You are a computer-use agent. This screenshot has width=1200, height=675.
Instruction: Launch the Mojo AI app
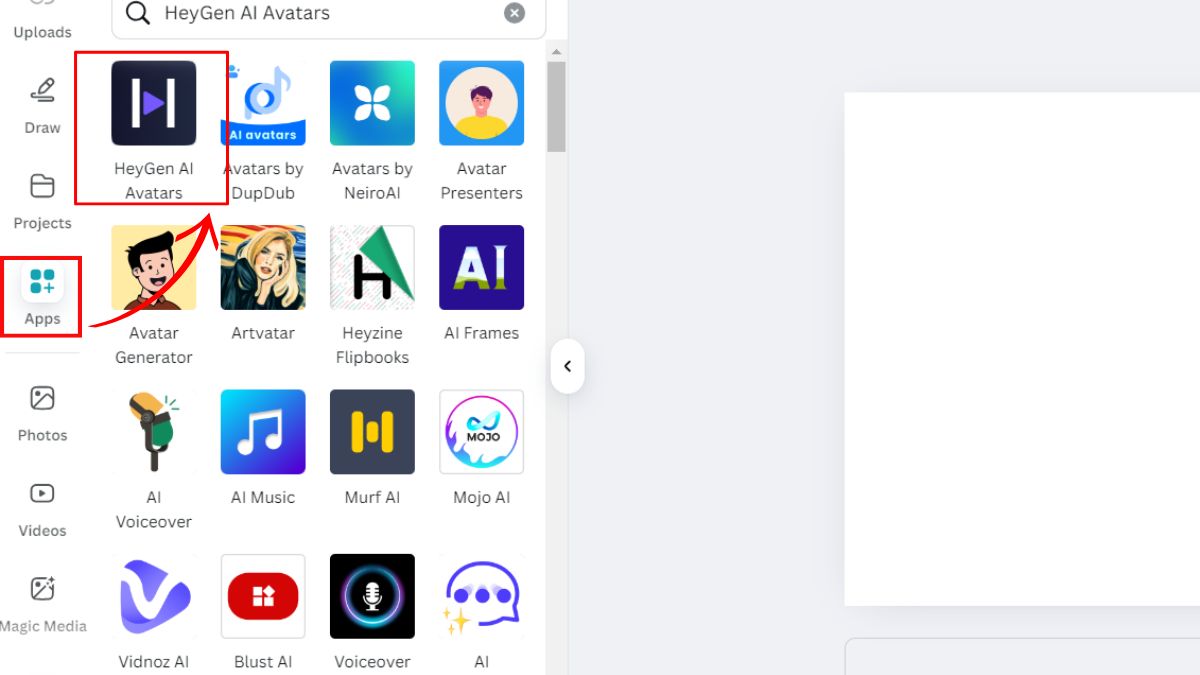481,432
